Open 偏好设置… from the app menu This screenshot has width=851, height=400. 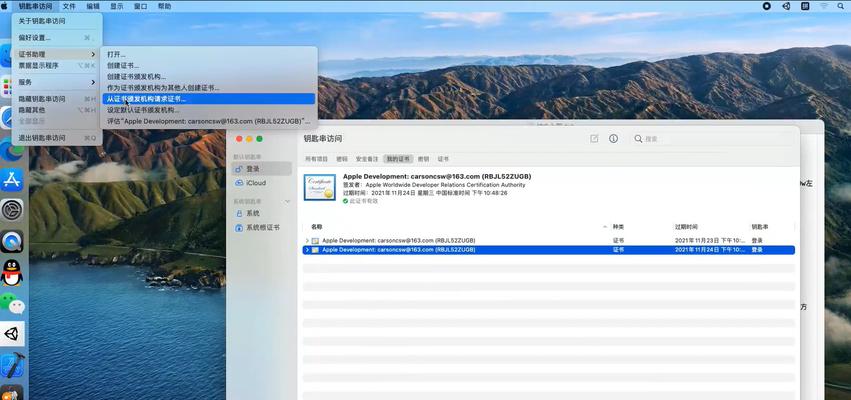tap(57, 38)
